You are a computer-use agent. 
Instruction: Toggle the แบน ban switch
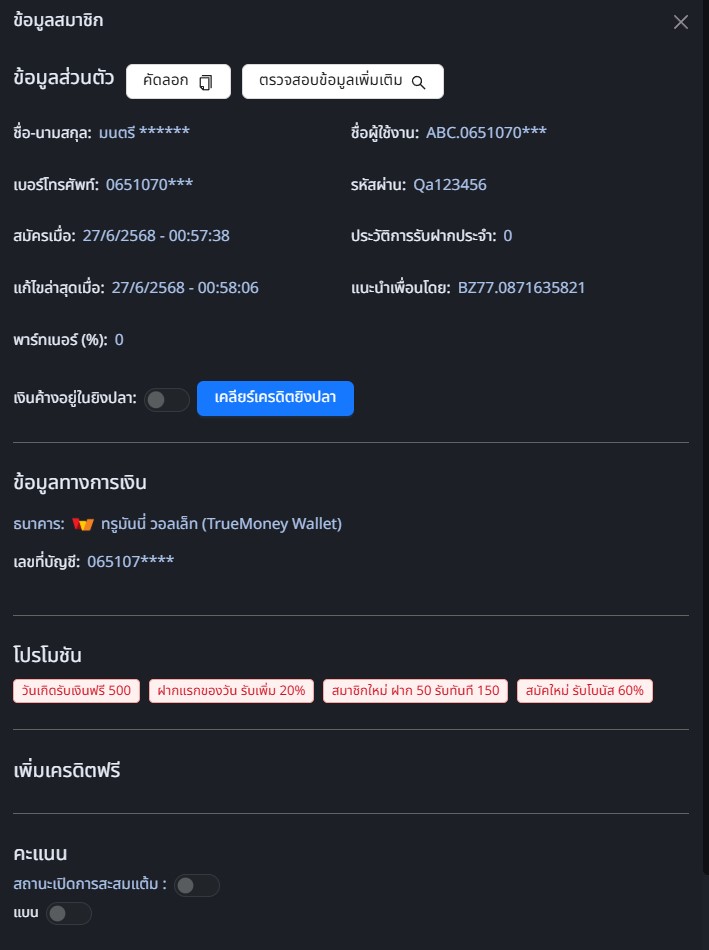pos(68,913)
